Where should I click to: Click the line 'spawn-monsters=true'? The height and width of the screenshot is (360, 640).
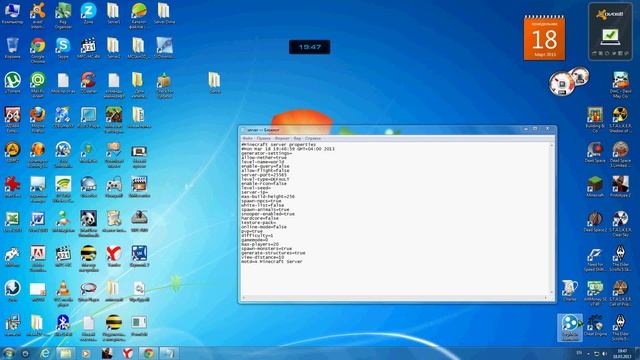tap(266, 249)
